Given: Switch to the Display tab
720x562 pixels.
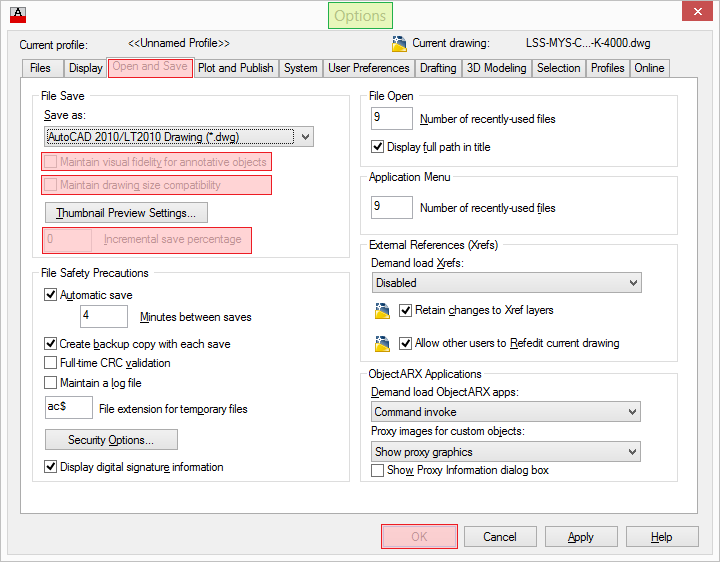Looking at the screenshot, I should click(85, 68).
